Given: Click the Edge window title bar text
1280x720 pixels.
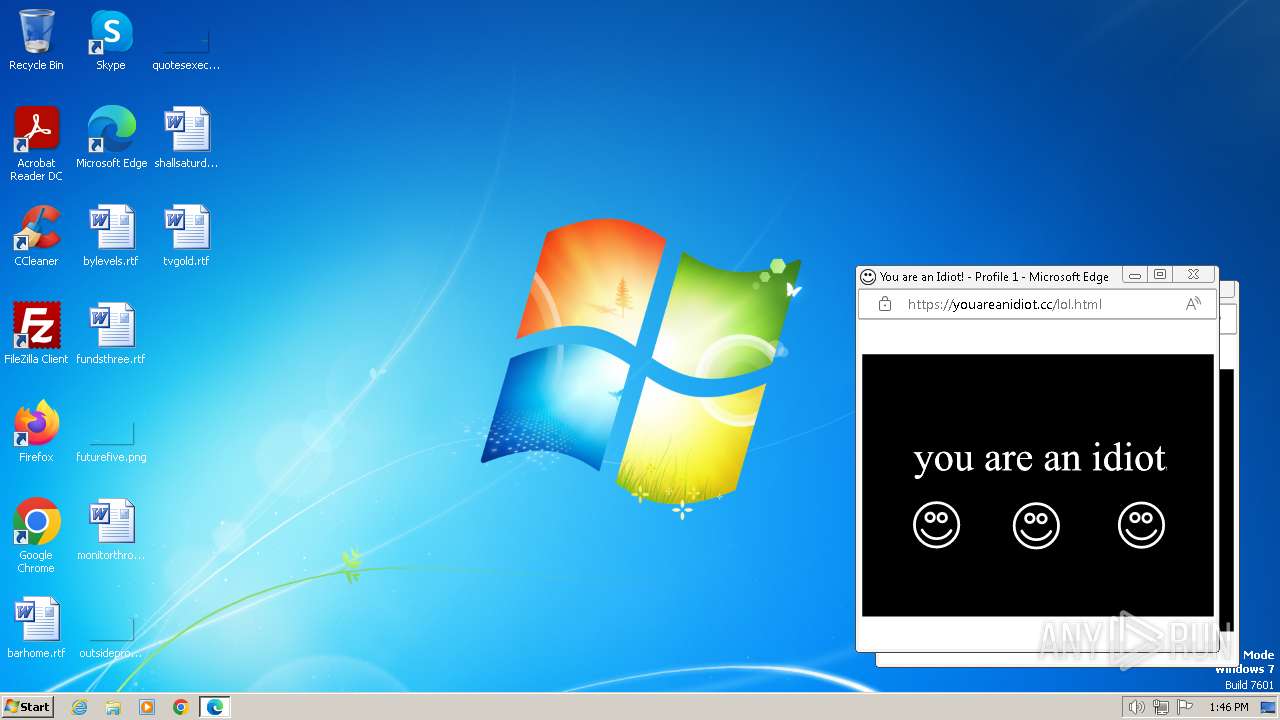Looking at the screenshot, I should [994, 276].
